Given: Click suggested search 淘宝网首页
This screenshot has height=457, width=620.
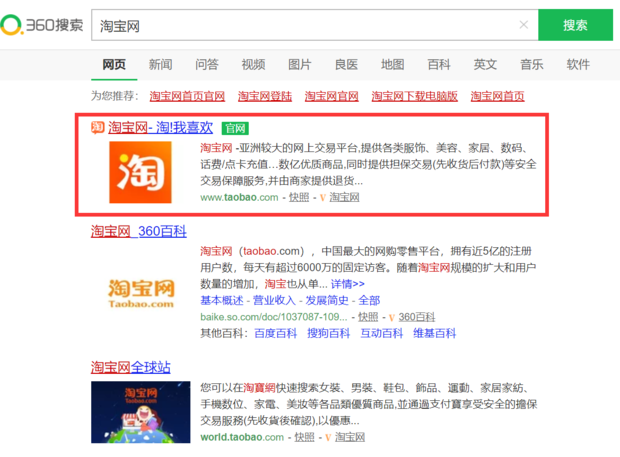Looking at the screenshot, I should [x=497, y=96].
